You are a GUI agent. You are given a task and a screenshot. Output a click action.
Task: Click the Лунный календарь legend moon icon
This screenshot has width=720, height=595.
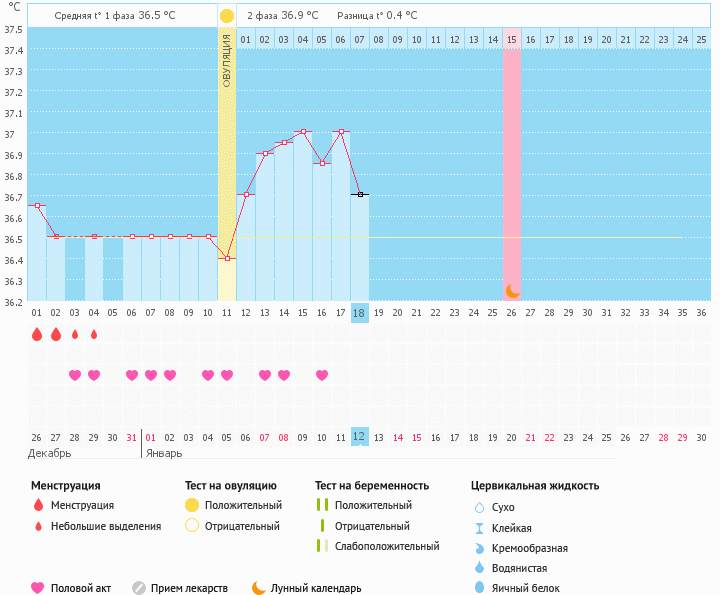click(x=259, y=588)
